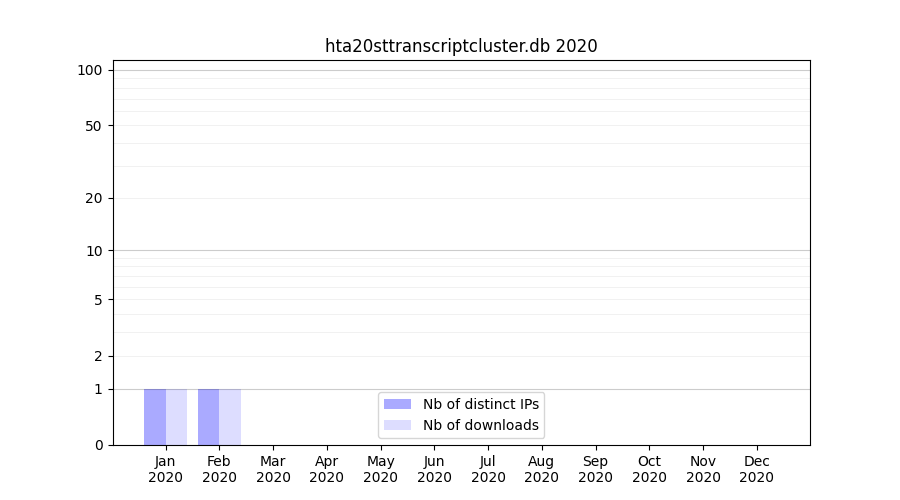Click the Dec 2020 x-axis label
The height and width of the screenshot is (500, 900).
[x=756, y=469]
